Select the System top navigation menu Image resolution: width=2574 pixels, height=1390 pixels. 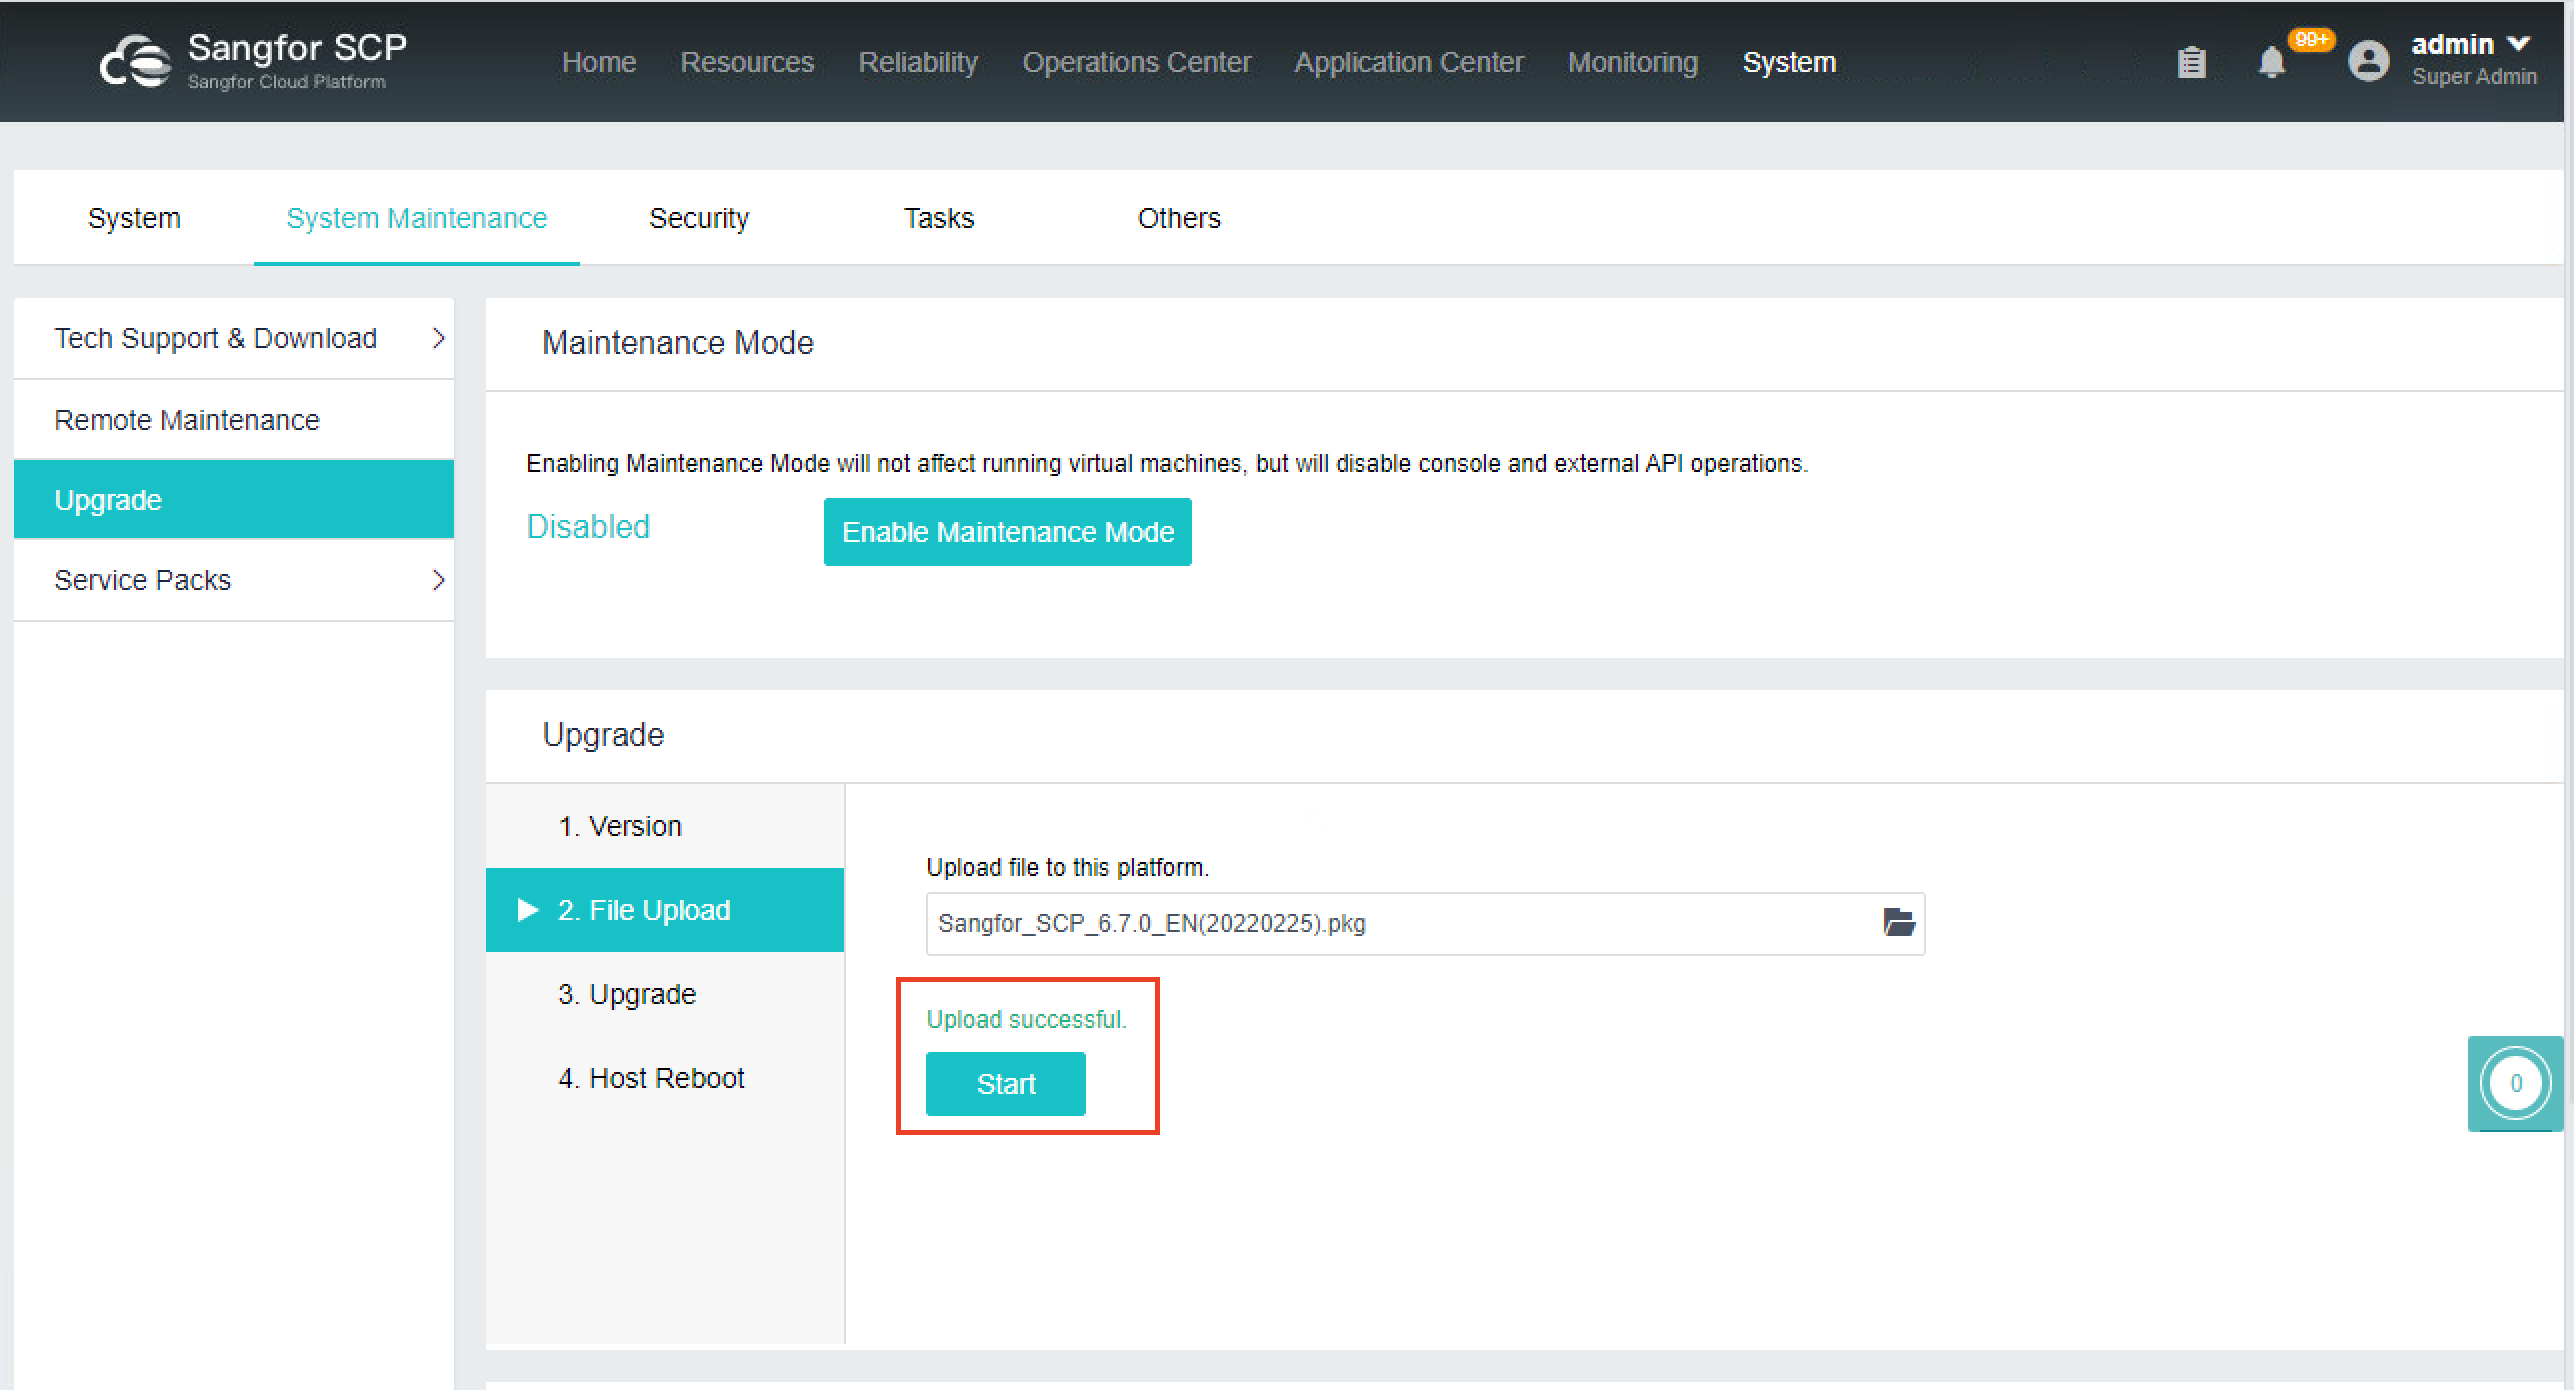pyautogui.click(x=1789, y=62)
